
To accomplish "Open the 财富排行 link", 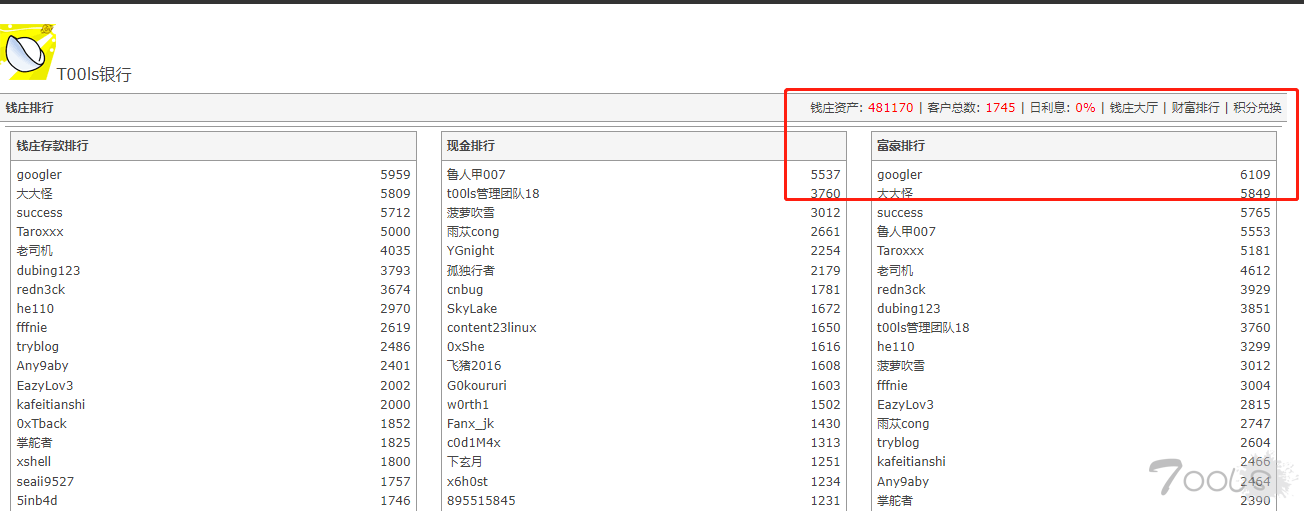I will click(x=1195, y=108).
